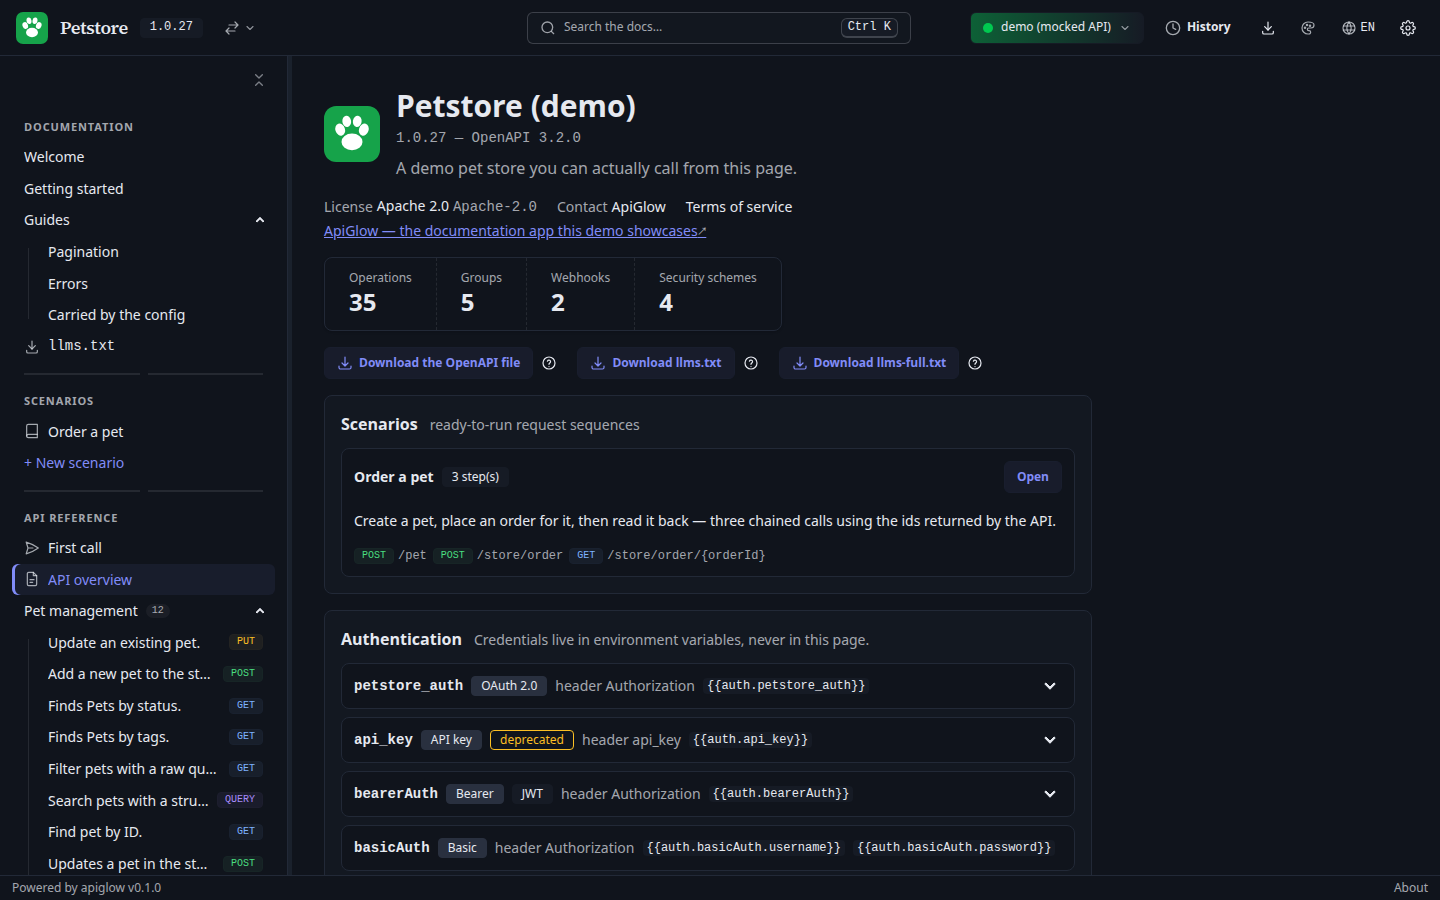
Task: Click the About link in footer
Action: point(1411,888)
